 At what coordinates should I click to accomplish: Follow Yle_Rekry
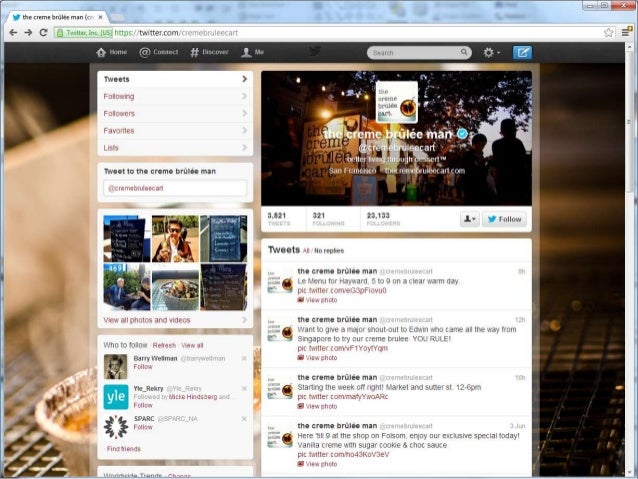143,405
